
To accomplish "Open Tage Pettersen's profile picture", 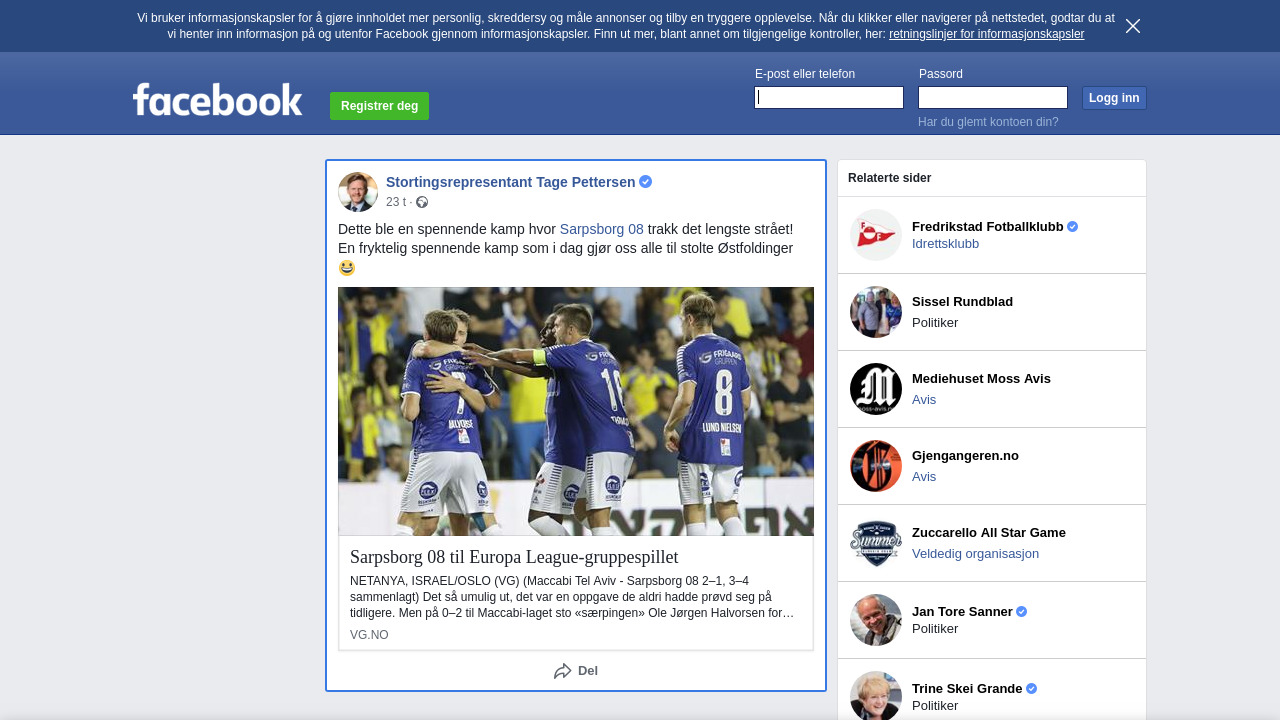I will [358, 192].
